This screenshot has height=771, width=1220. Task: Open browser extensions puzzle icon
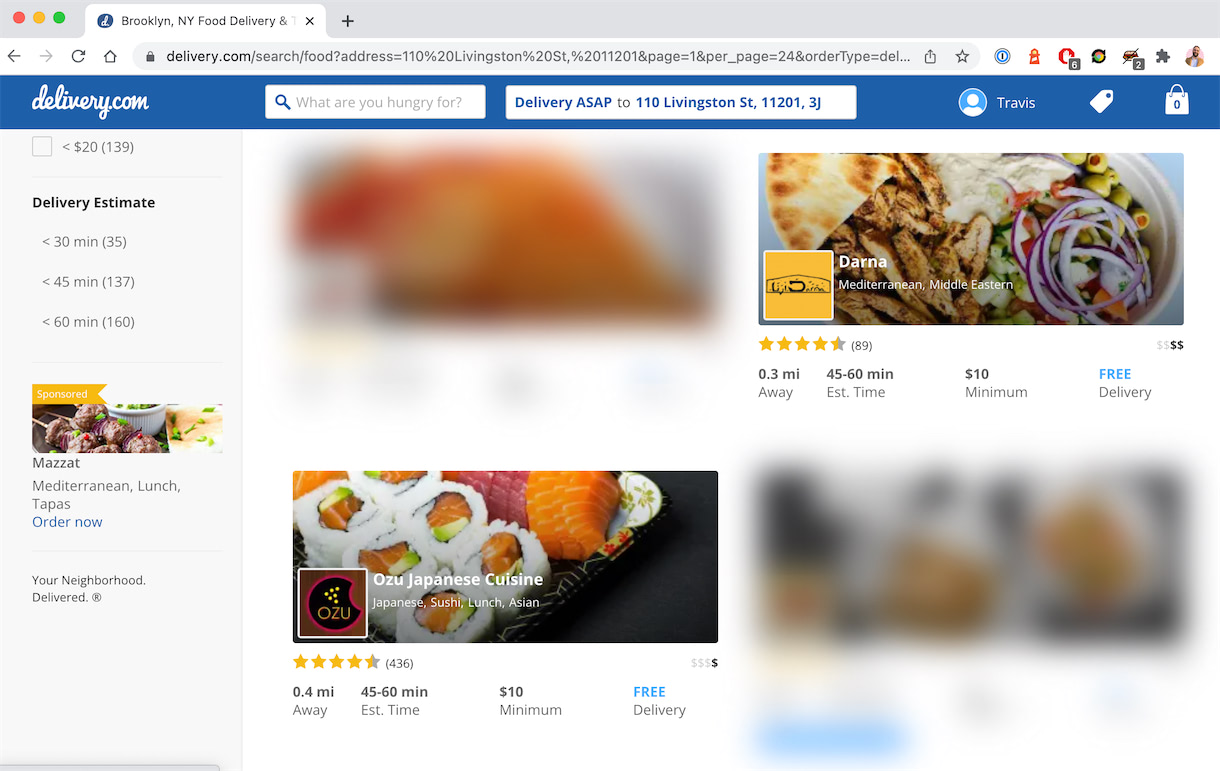coord(1163,57)
